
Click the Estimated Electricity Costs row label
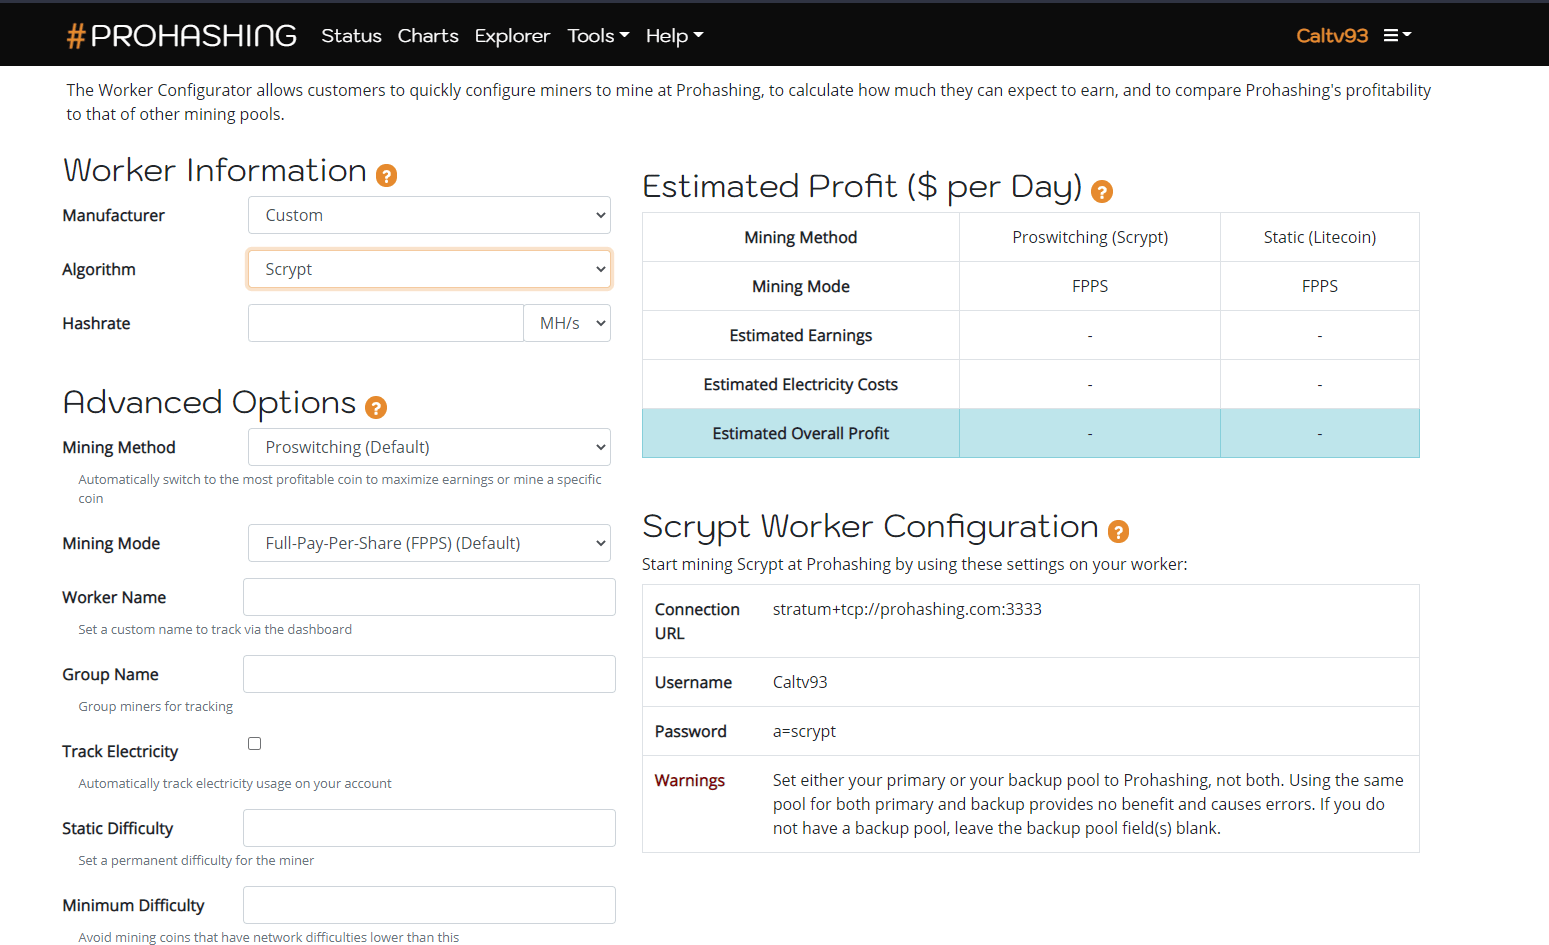(801, 384)
